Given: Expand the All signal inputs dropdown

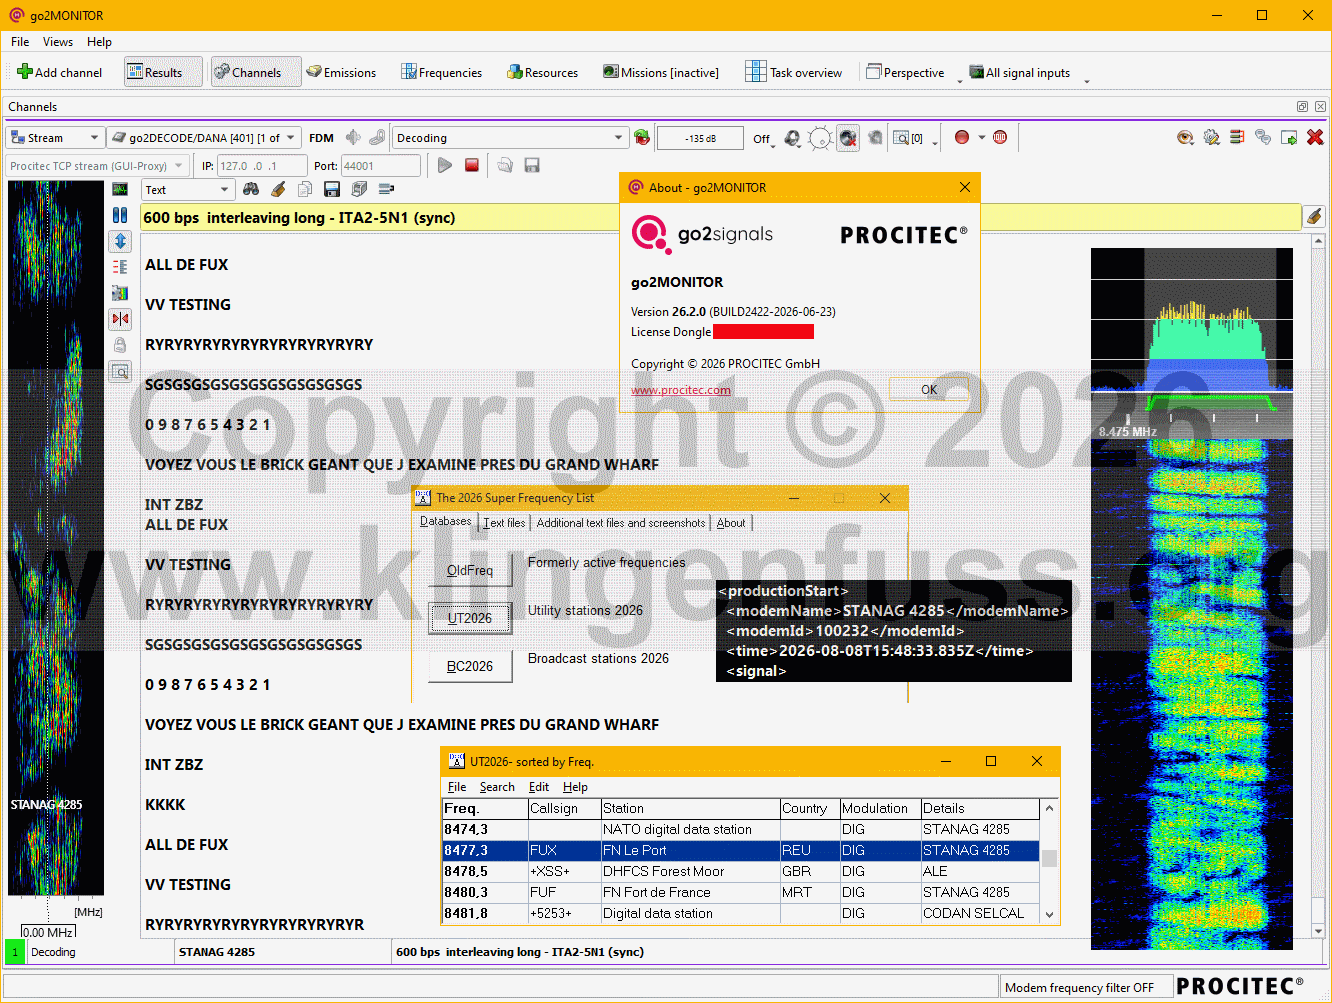Looking at the screenshot, I should 1029,72.
